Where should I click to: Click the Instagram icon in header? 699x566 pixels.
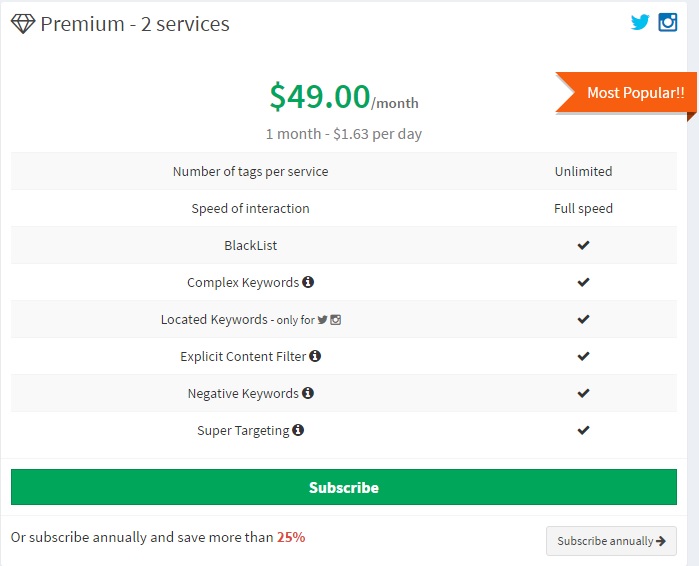coord(668,22)
